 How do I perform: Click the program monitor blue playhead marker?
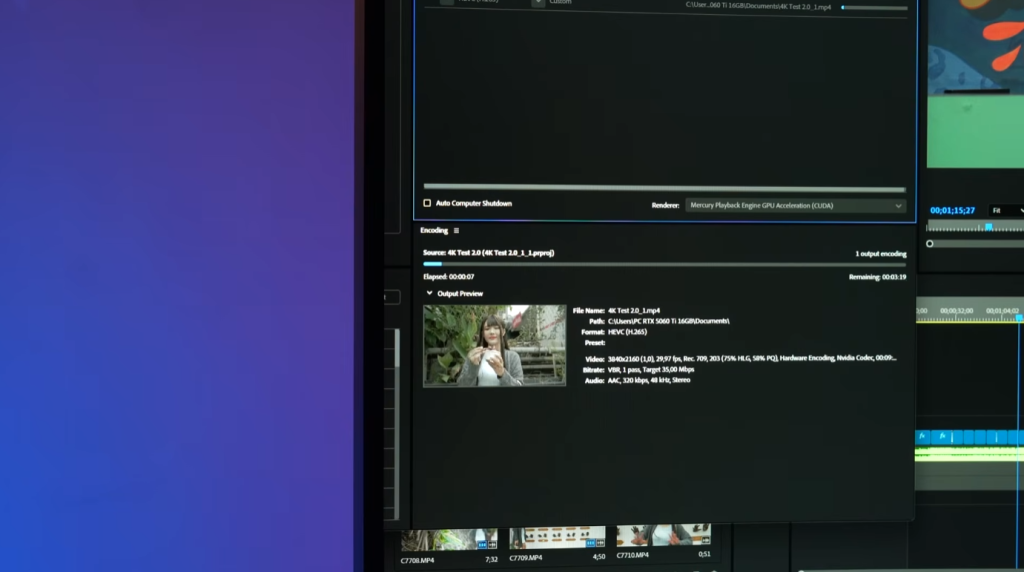[x=988, y=227]
